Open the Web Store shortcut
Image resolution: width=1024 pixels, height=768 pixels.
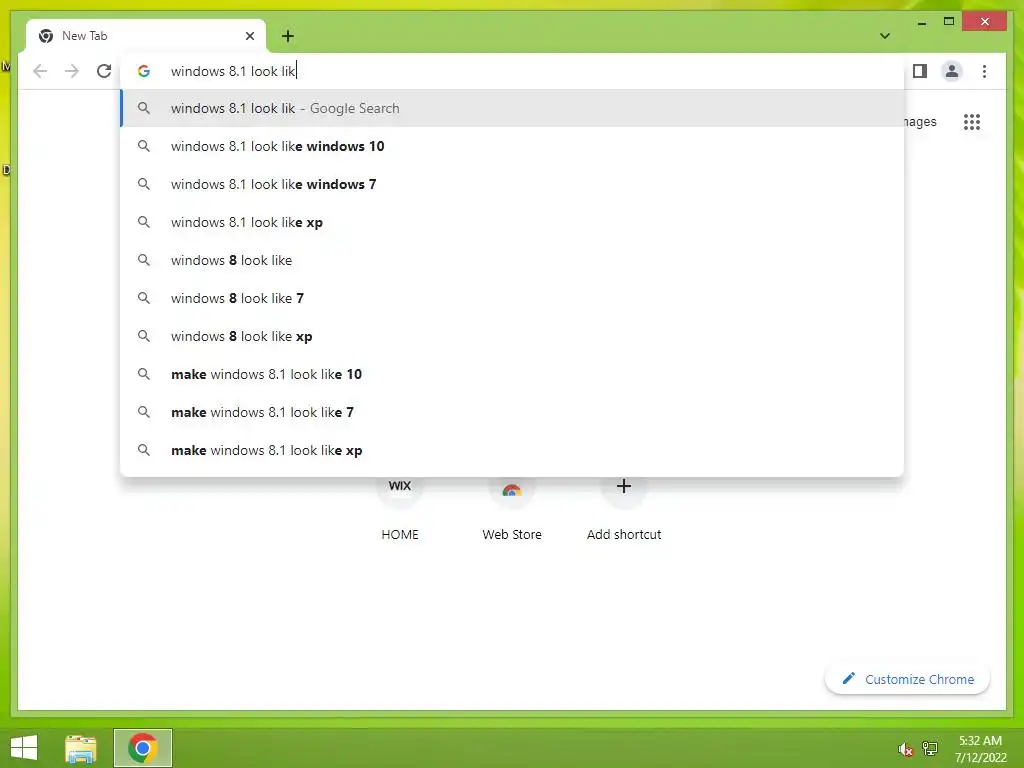pos(512,509)
